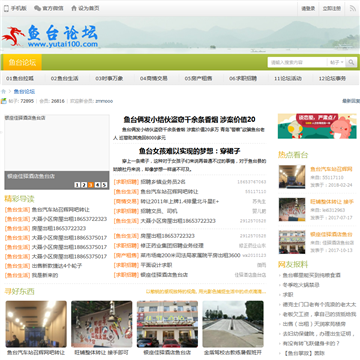Open hot post title 旺铺整体转让 接手
This screenshot has width=360, height=360.
(332, 202)
